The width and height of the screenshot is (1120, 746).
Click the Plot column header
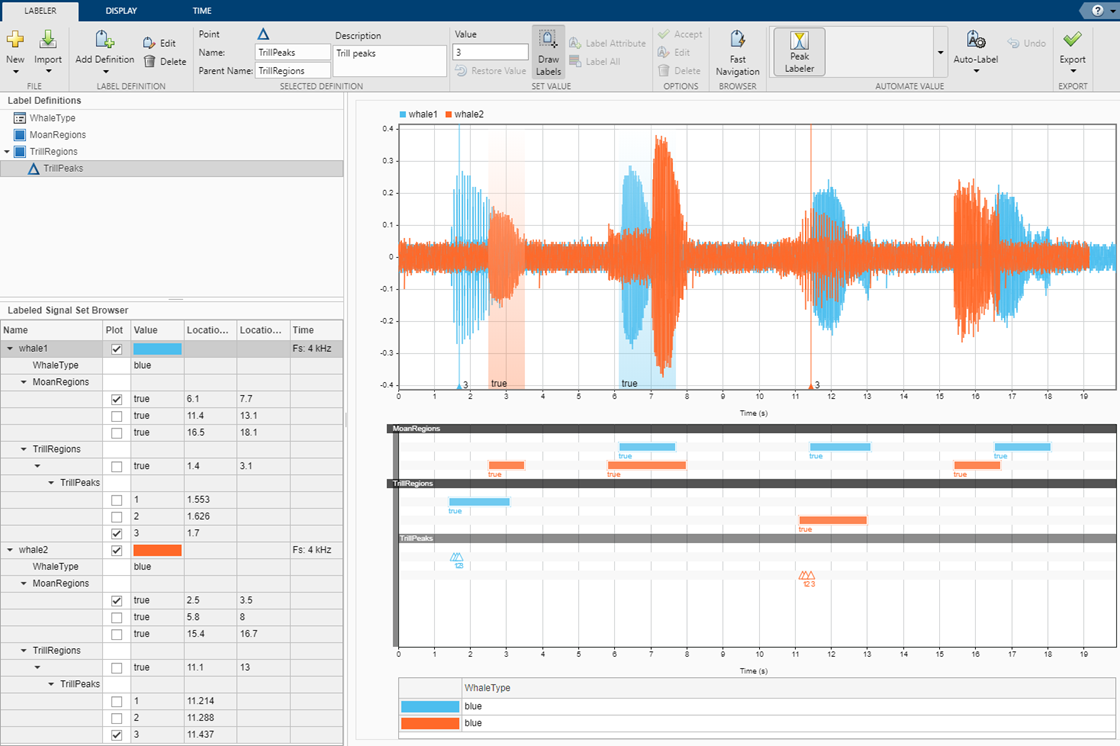click(x=114, y=330)
